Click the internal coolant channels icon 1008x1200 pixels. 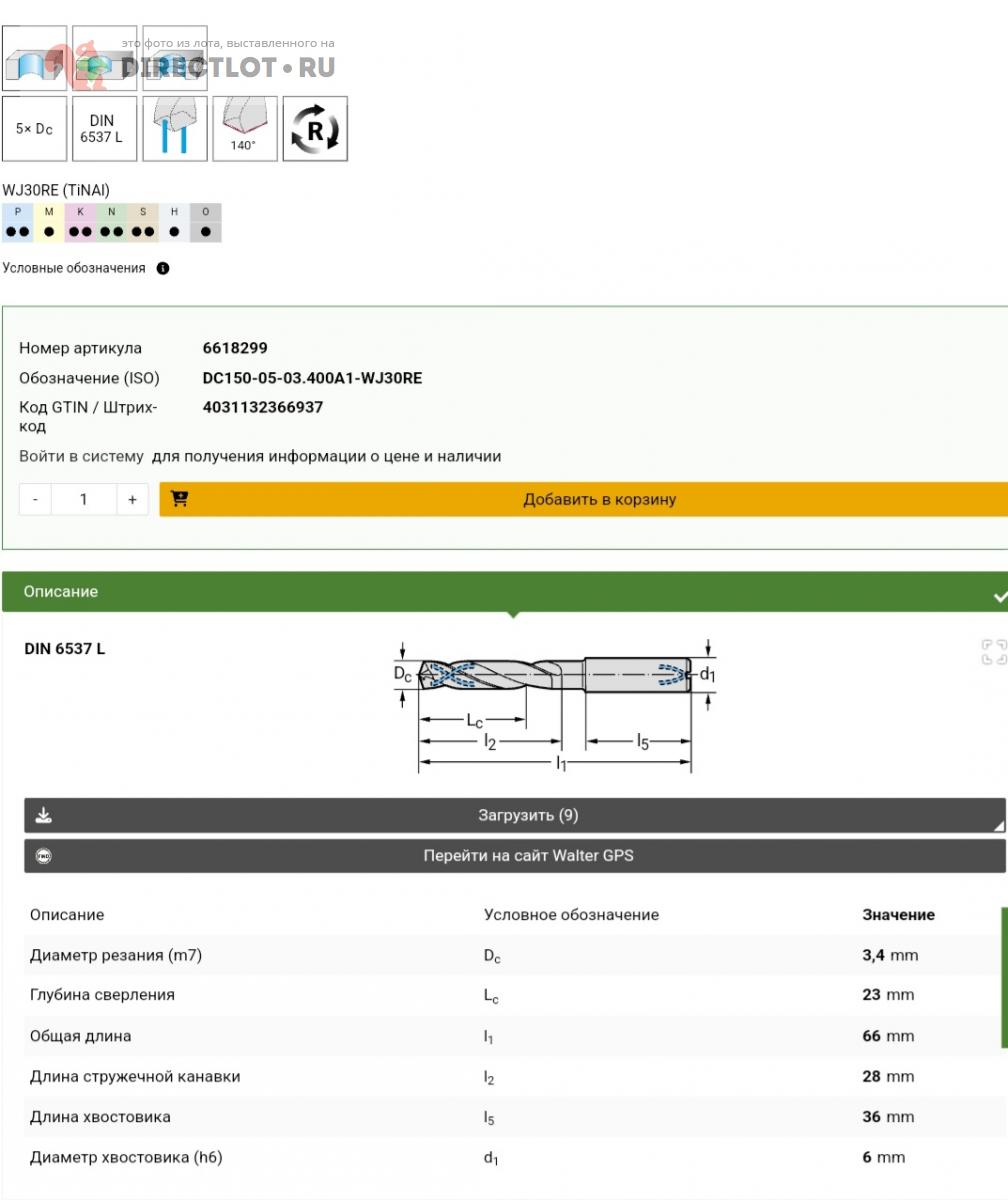pyautogui.click(x=175, y=129)
